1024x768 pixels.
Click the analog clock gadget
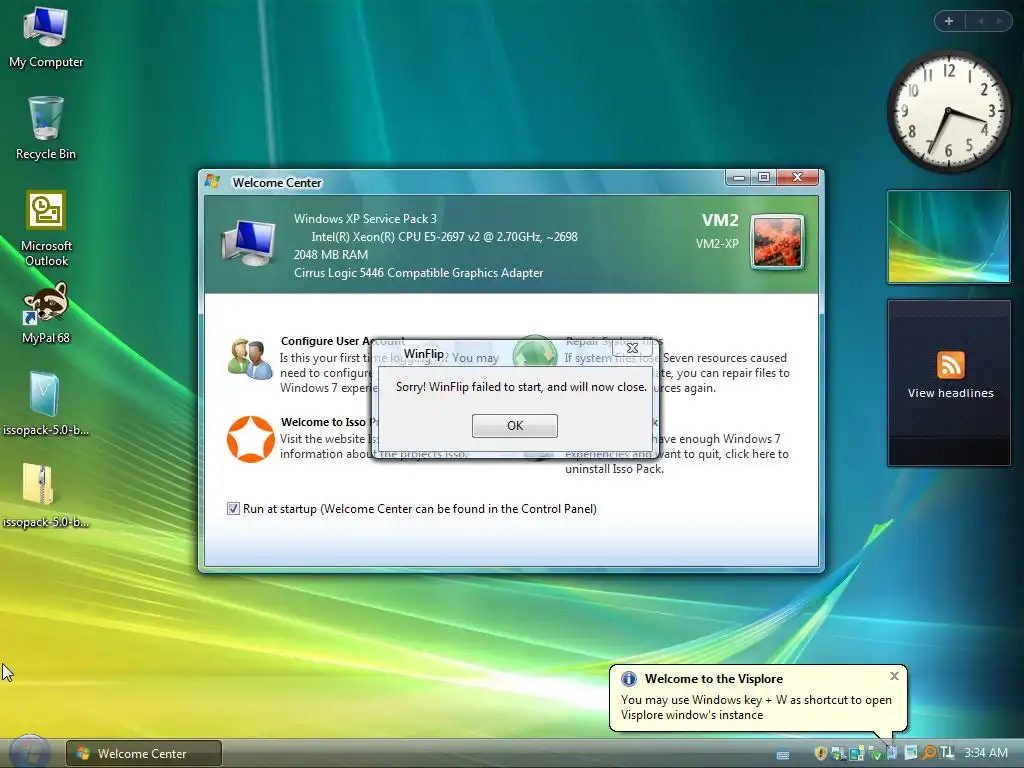[948, 112]
